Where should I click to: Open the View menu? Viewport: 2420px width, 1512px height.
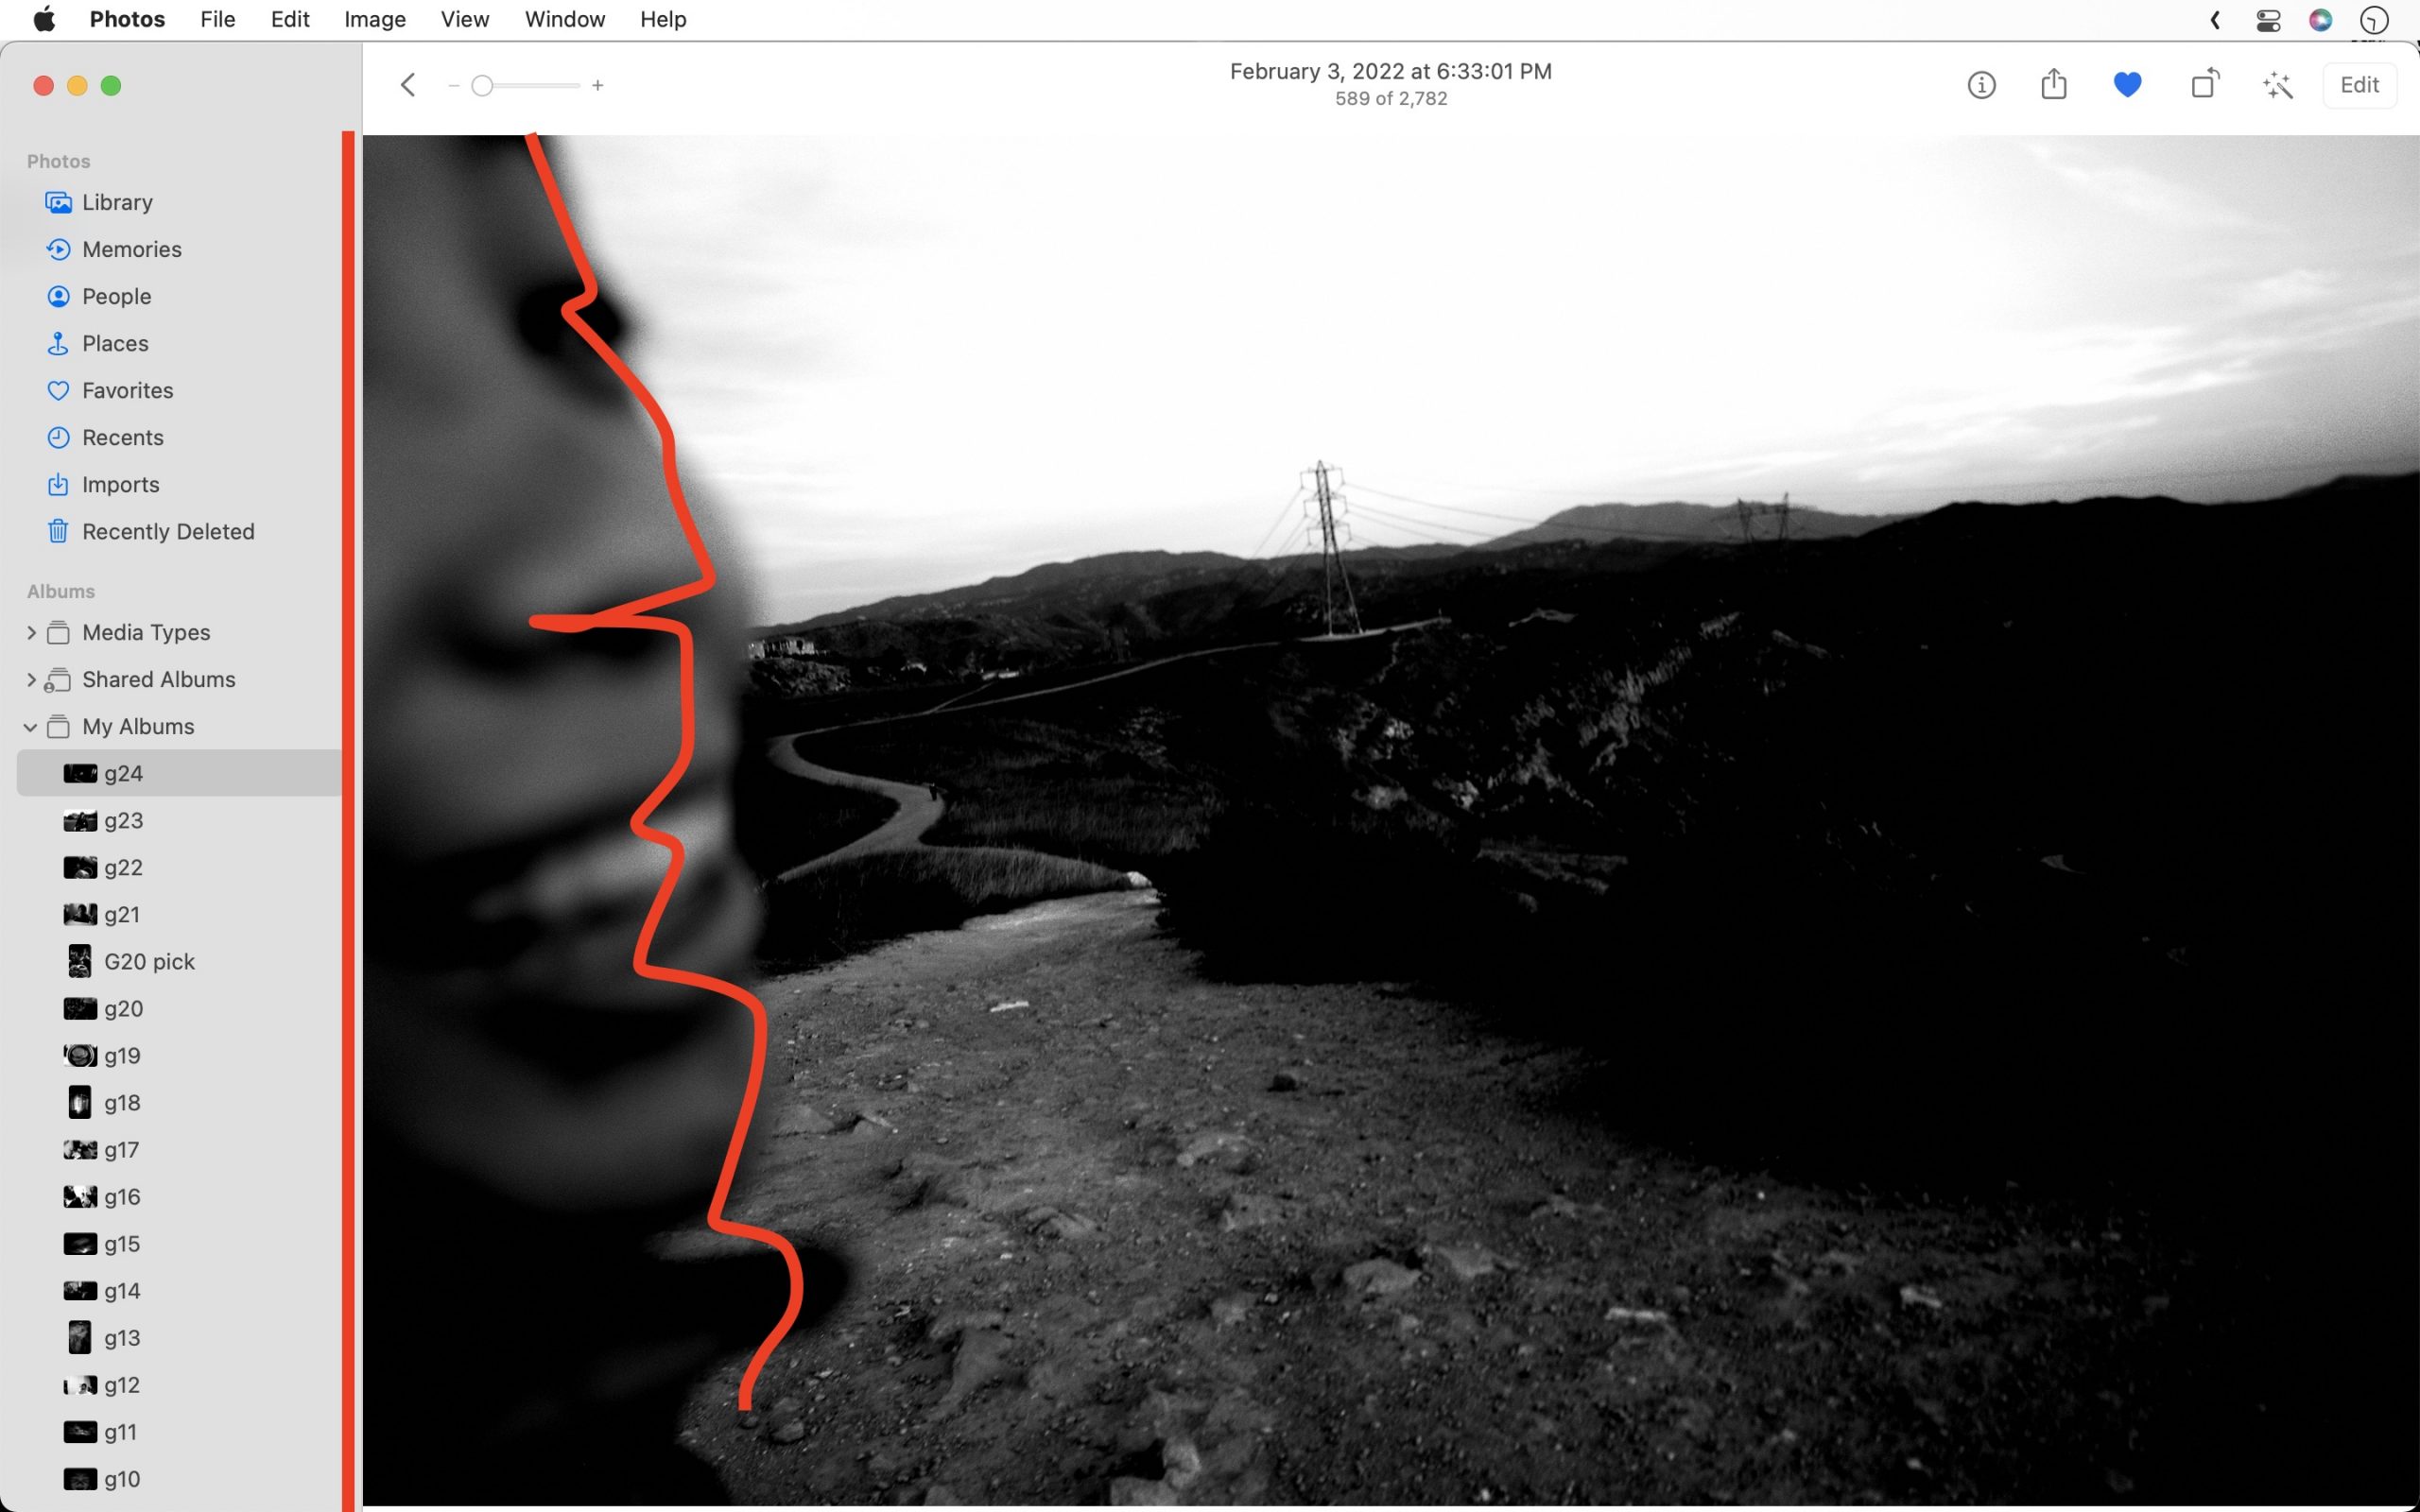pyautogui.click(x=464, y=19)
